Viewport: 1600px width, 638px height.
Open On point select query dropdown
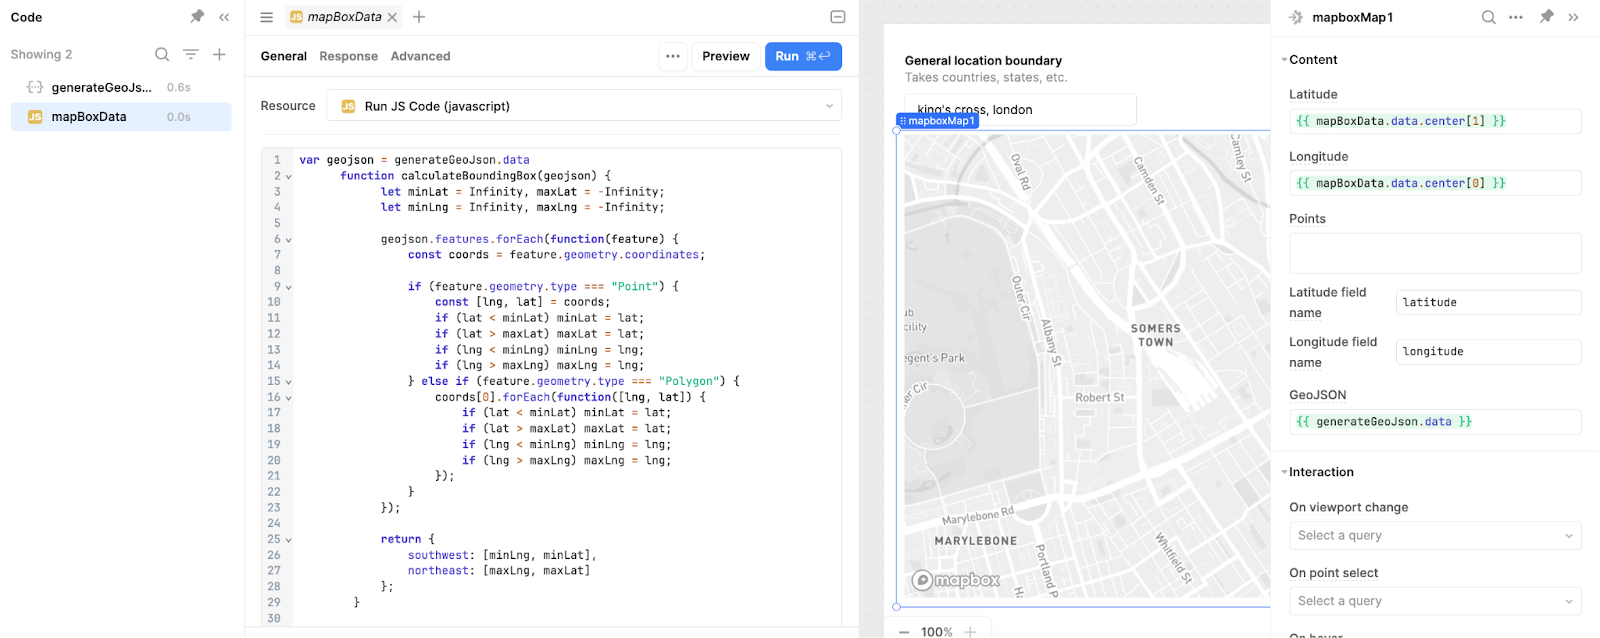pyautogui.click(x=1435, y=601)
